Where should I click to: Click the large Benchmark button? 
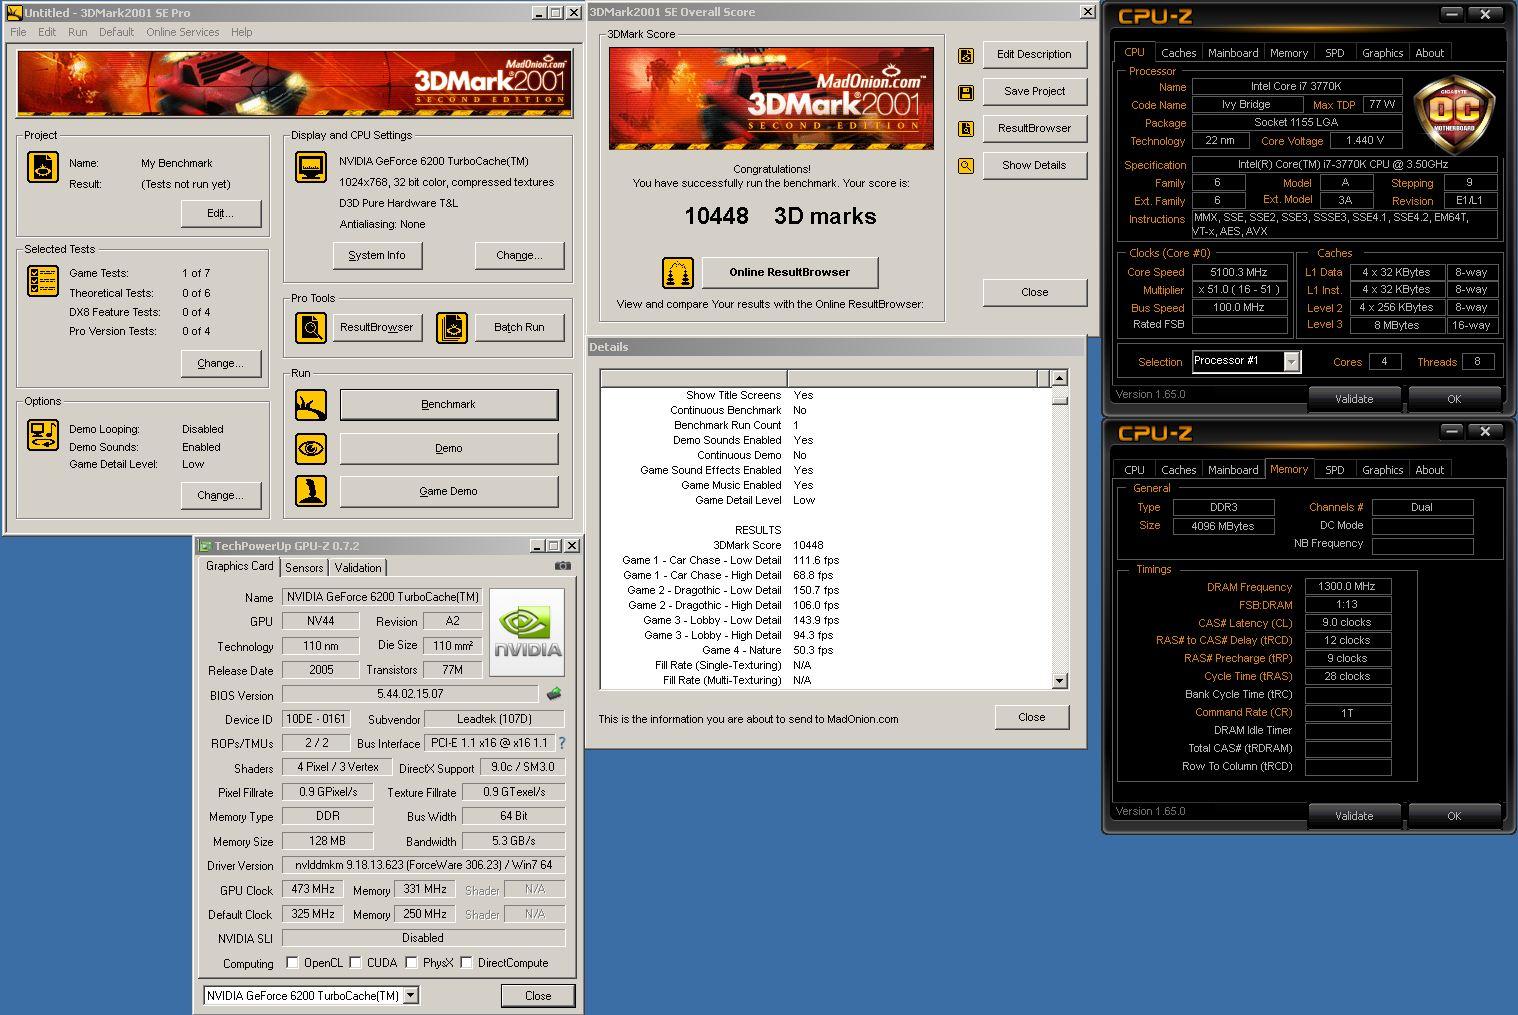tap(449, 404)
